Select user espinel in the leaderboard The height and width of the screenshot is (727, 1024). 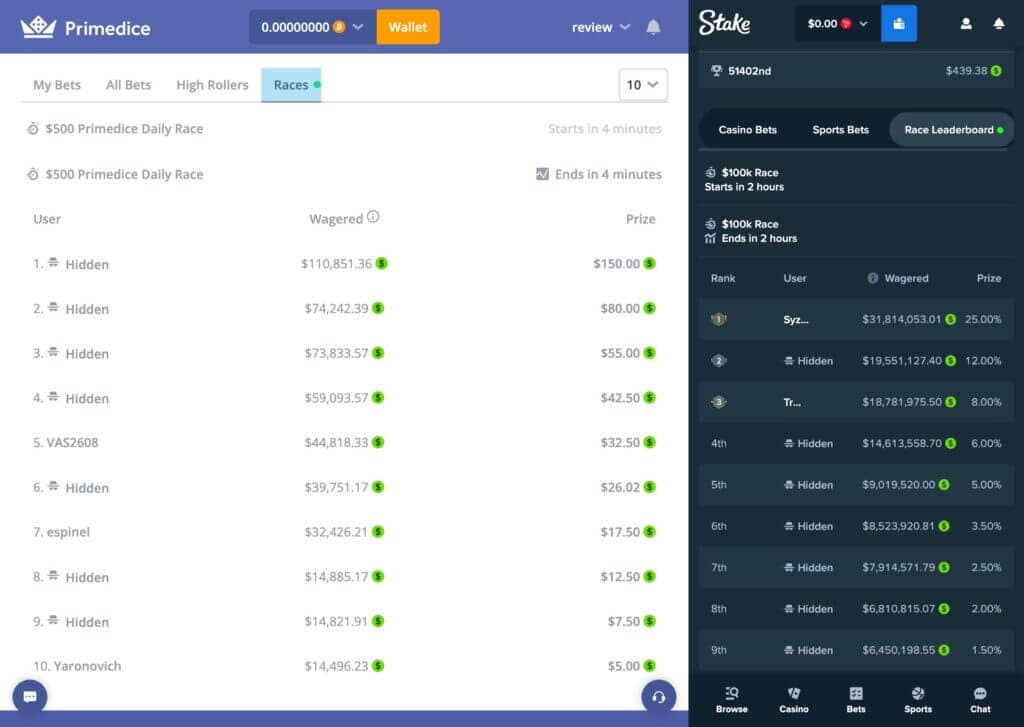pyautogui.click(x=68, y=532)
